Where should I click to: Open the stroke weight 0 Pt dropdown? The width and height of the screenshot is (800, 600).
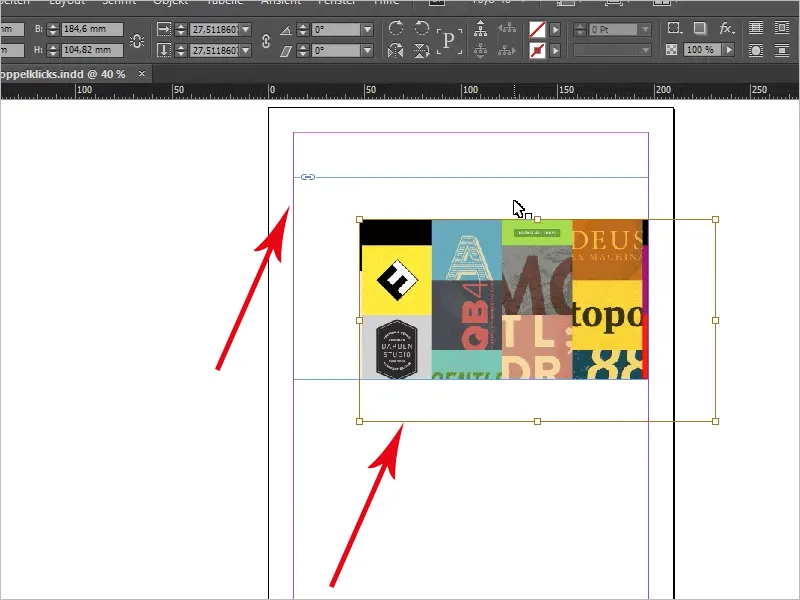click(645, 30)
